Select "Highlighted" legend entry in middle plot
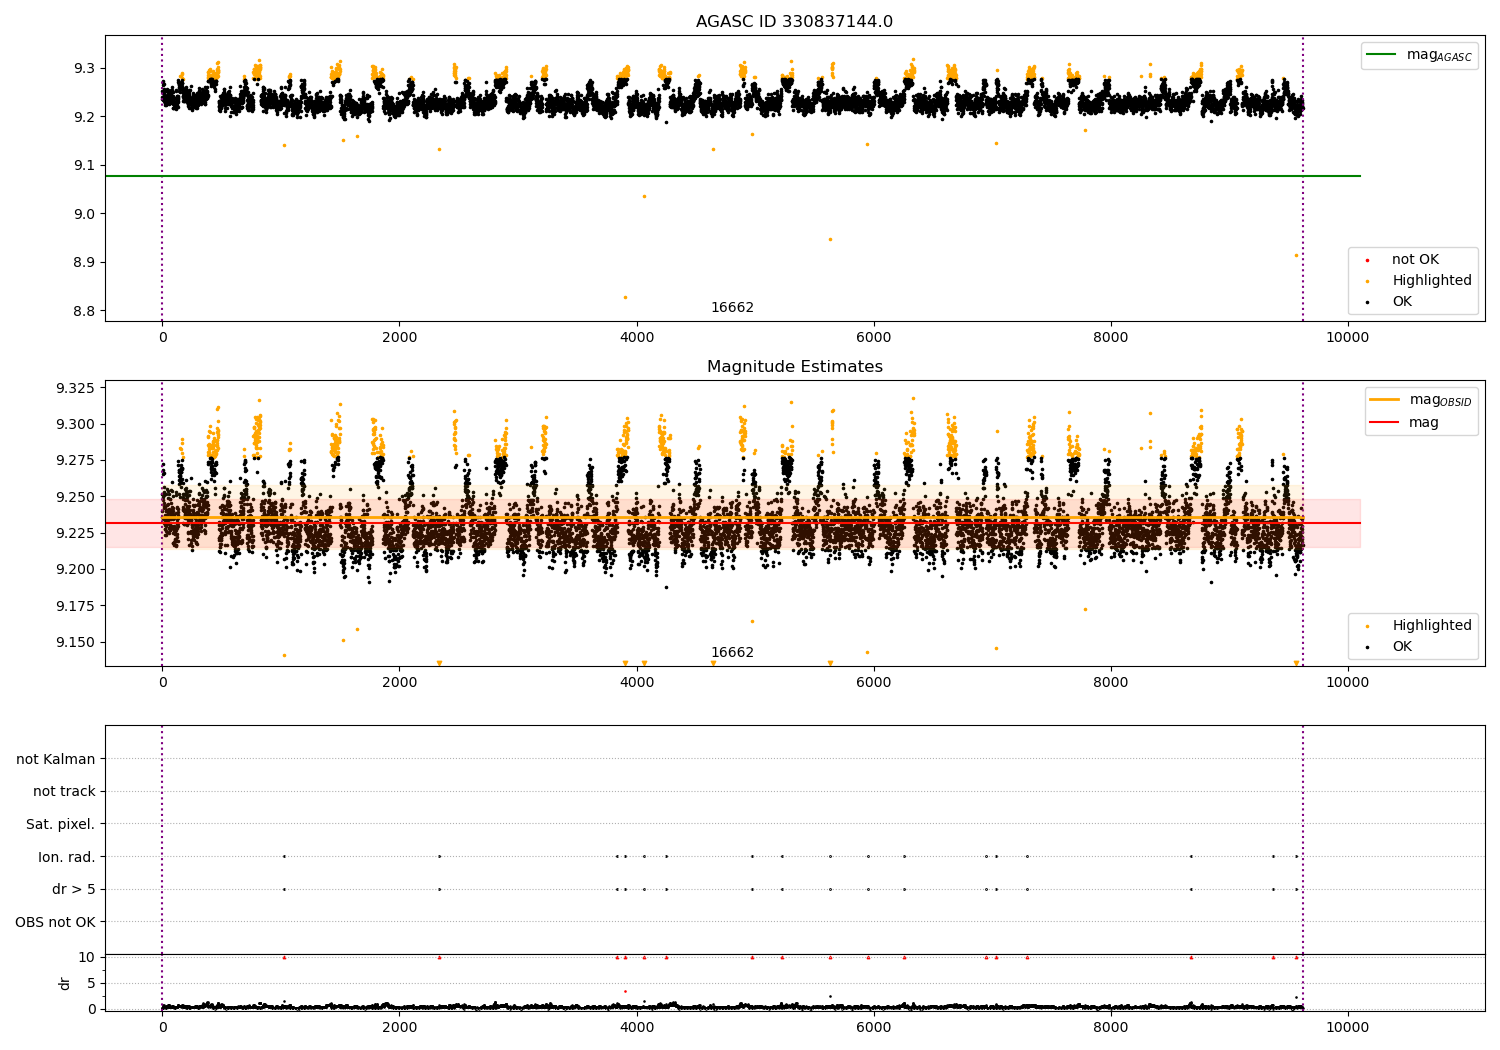Image resolution: width=1500 pixels, height=1050 pixels. click(1431, 626)
